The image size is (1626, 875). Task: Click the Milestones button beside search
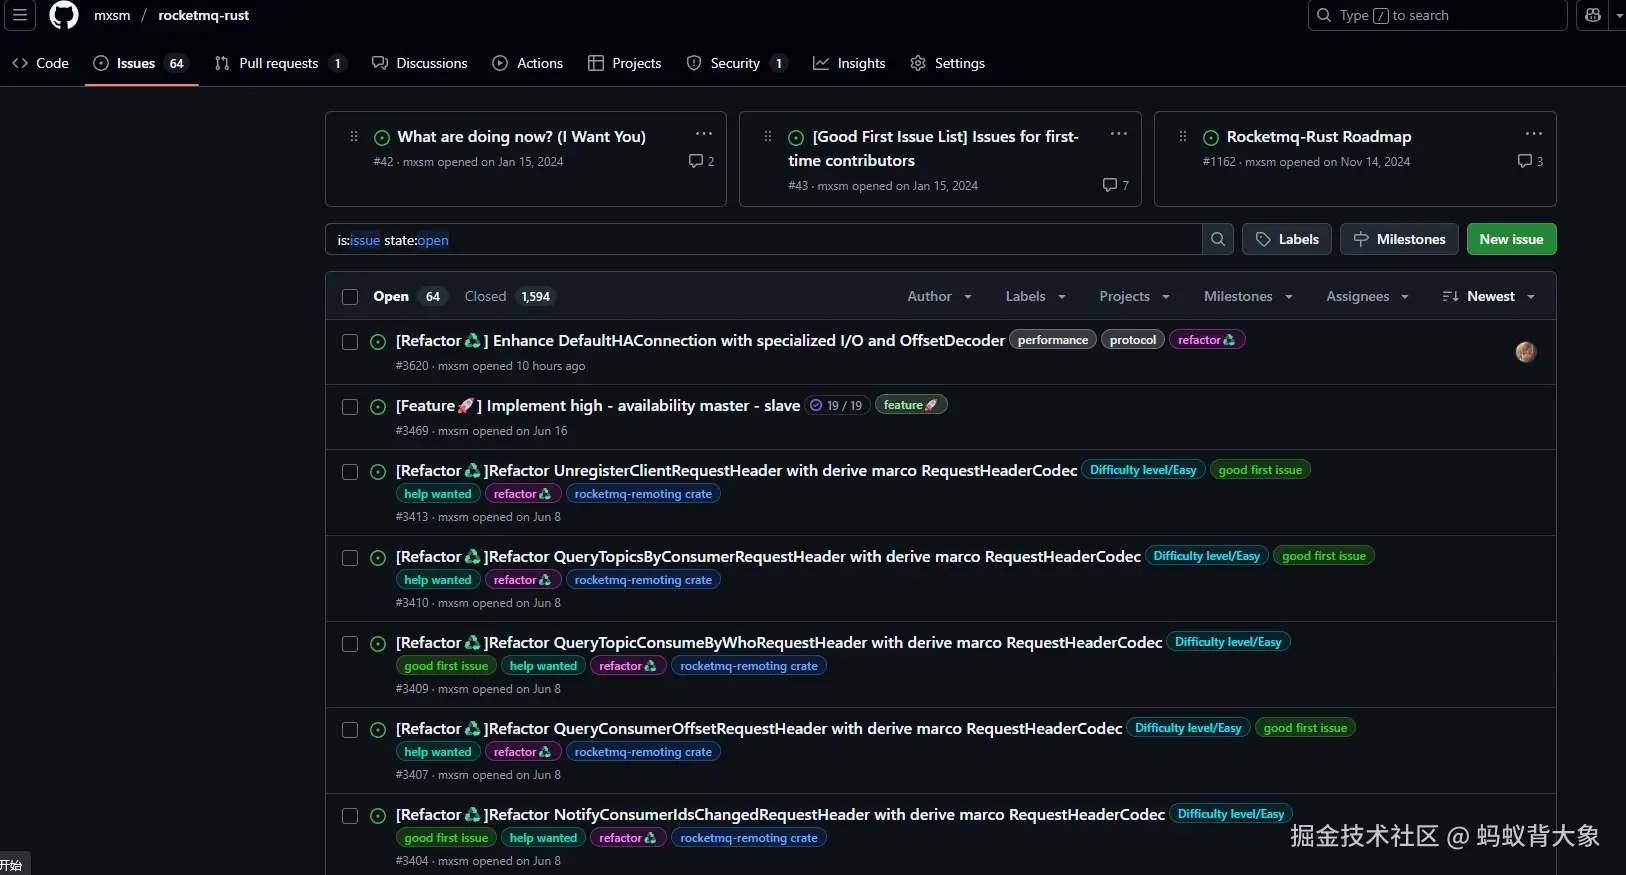point(1399,239)
